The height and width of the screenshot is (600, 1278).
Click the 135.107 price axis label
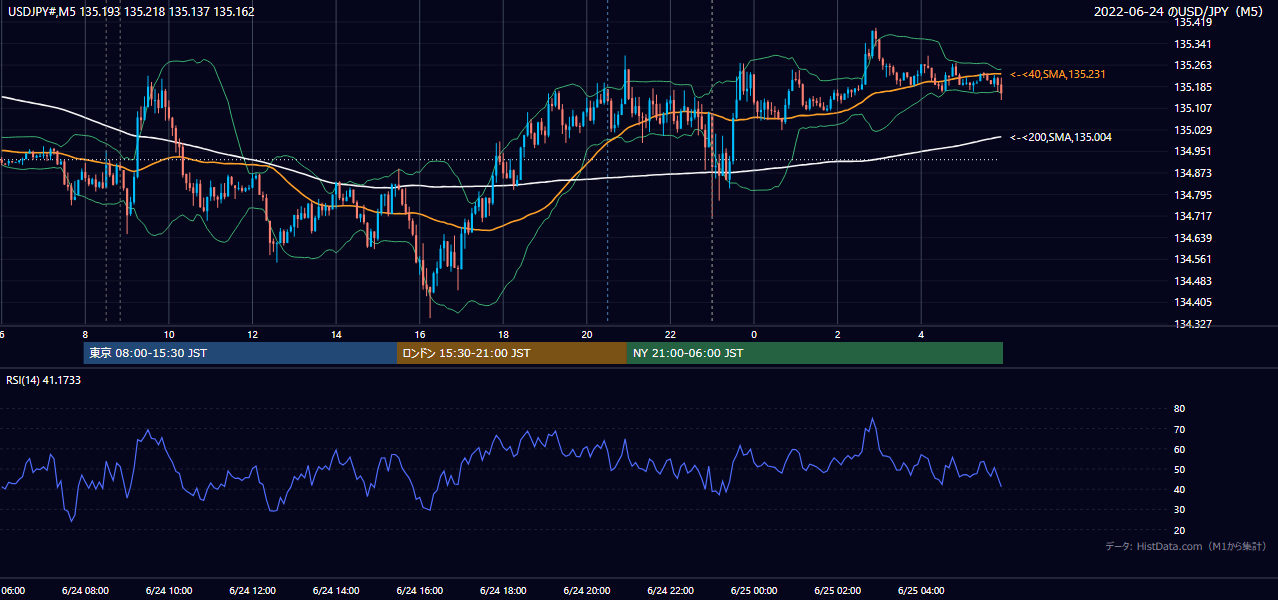1193,109
